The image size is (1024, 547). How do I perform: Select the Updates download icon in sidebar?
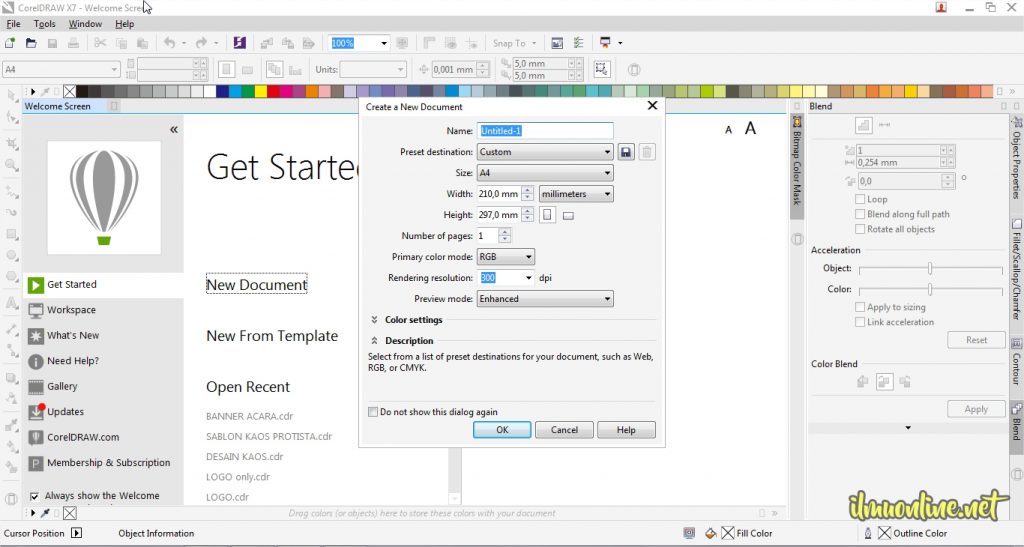(36, 412)
